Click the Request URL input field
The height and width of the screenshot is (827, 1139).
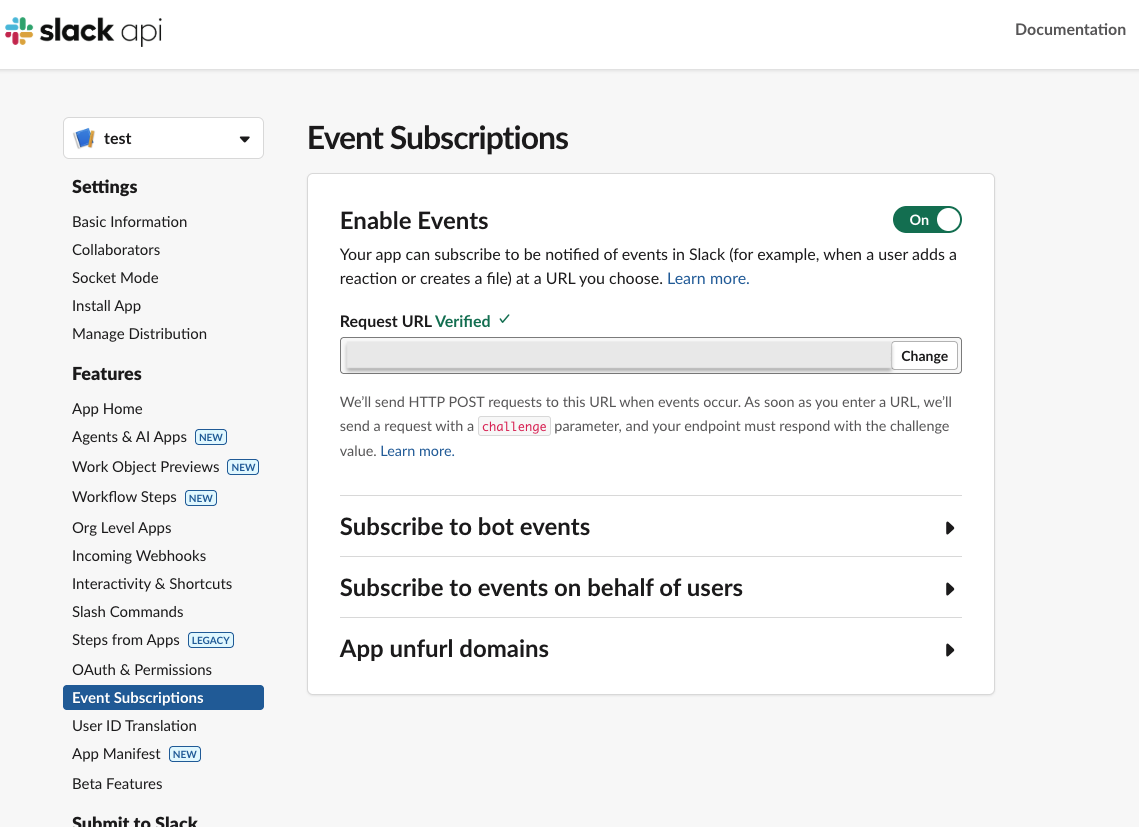click(617, 356)
